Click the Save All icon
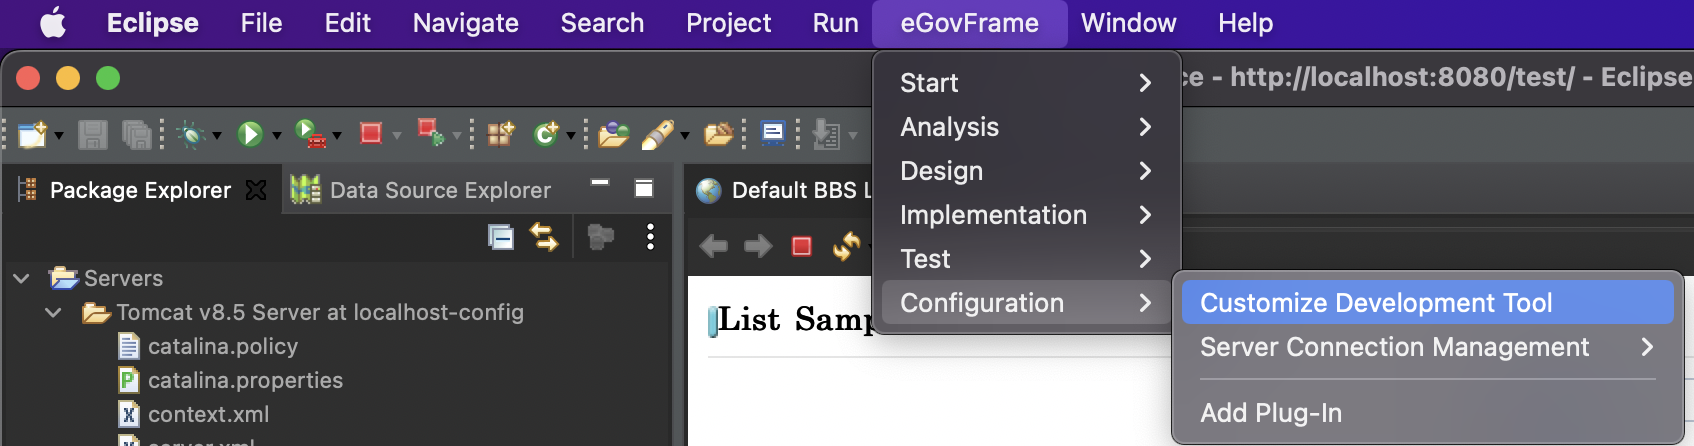Viewport: 1694px width, 446px height. [136, 134]
